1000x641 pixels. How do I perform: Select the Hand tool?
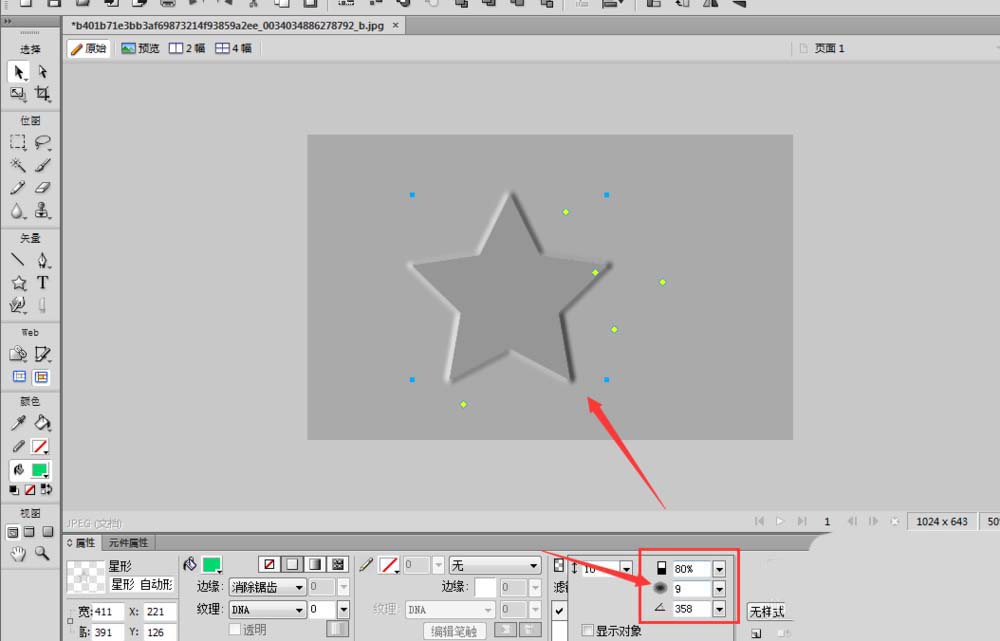[x=18, y=554]
